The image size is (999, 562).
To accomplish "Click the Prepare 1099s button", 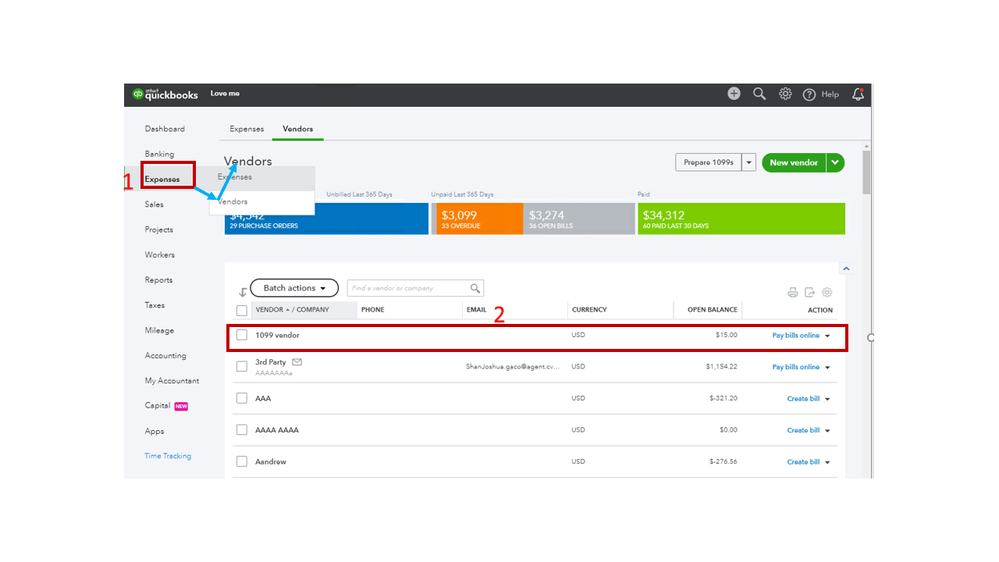I will click(x=708, y=162).
